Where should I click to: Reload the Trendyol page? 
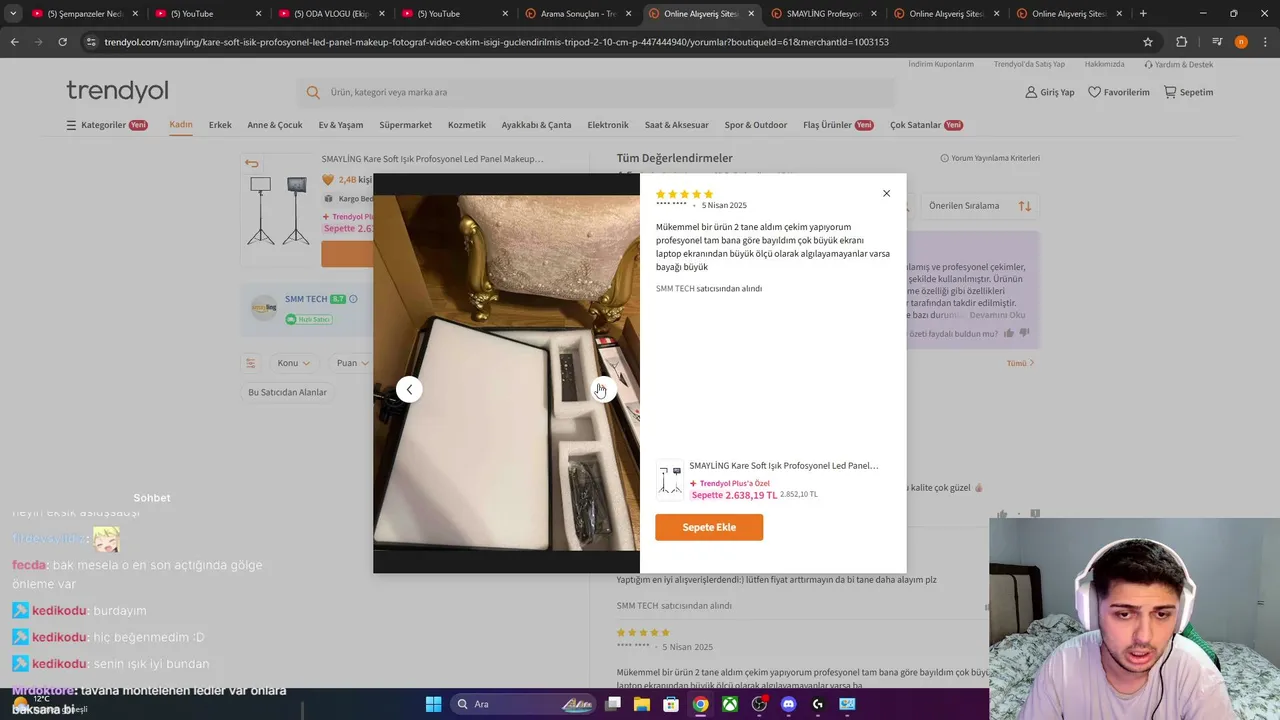point(62,42)
